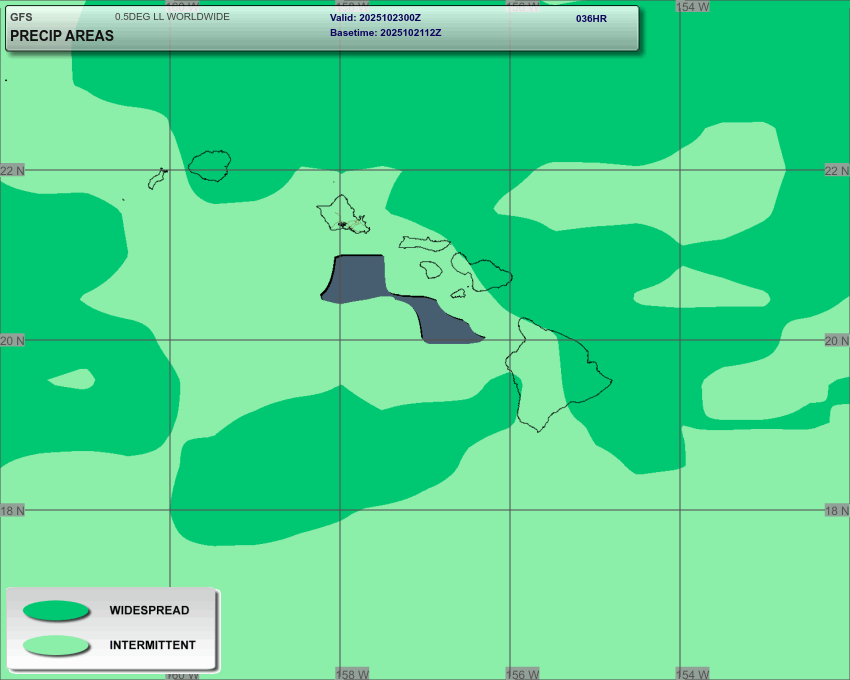Click the 18 N label on right edge
850x680 pixels.
[x=836, y=511]
